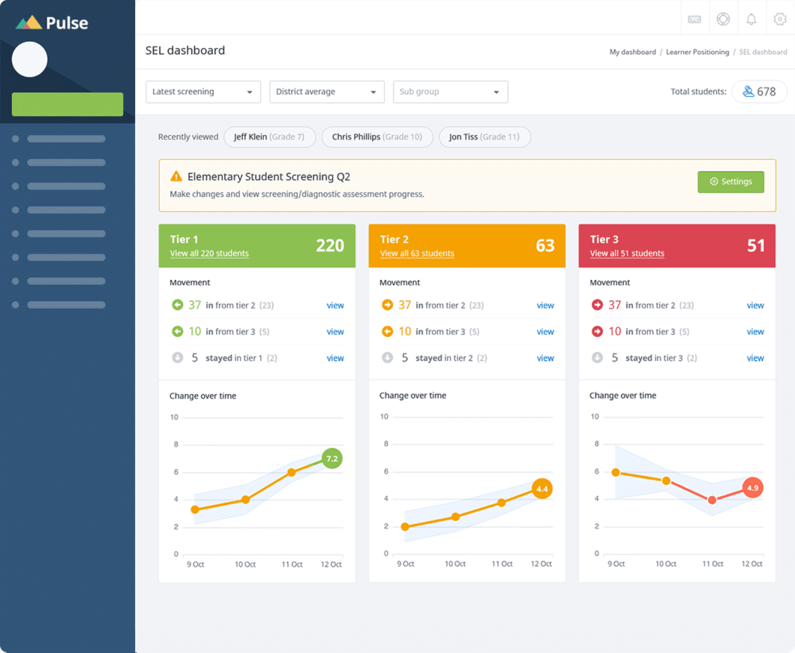The height and width of the screenshot is (653, 795).
Task: View all 63 students link
Action: coord(417,253)
